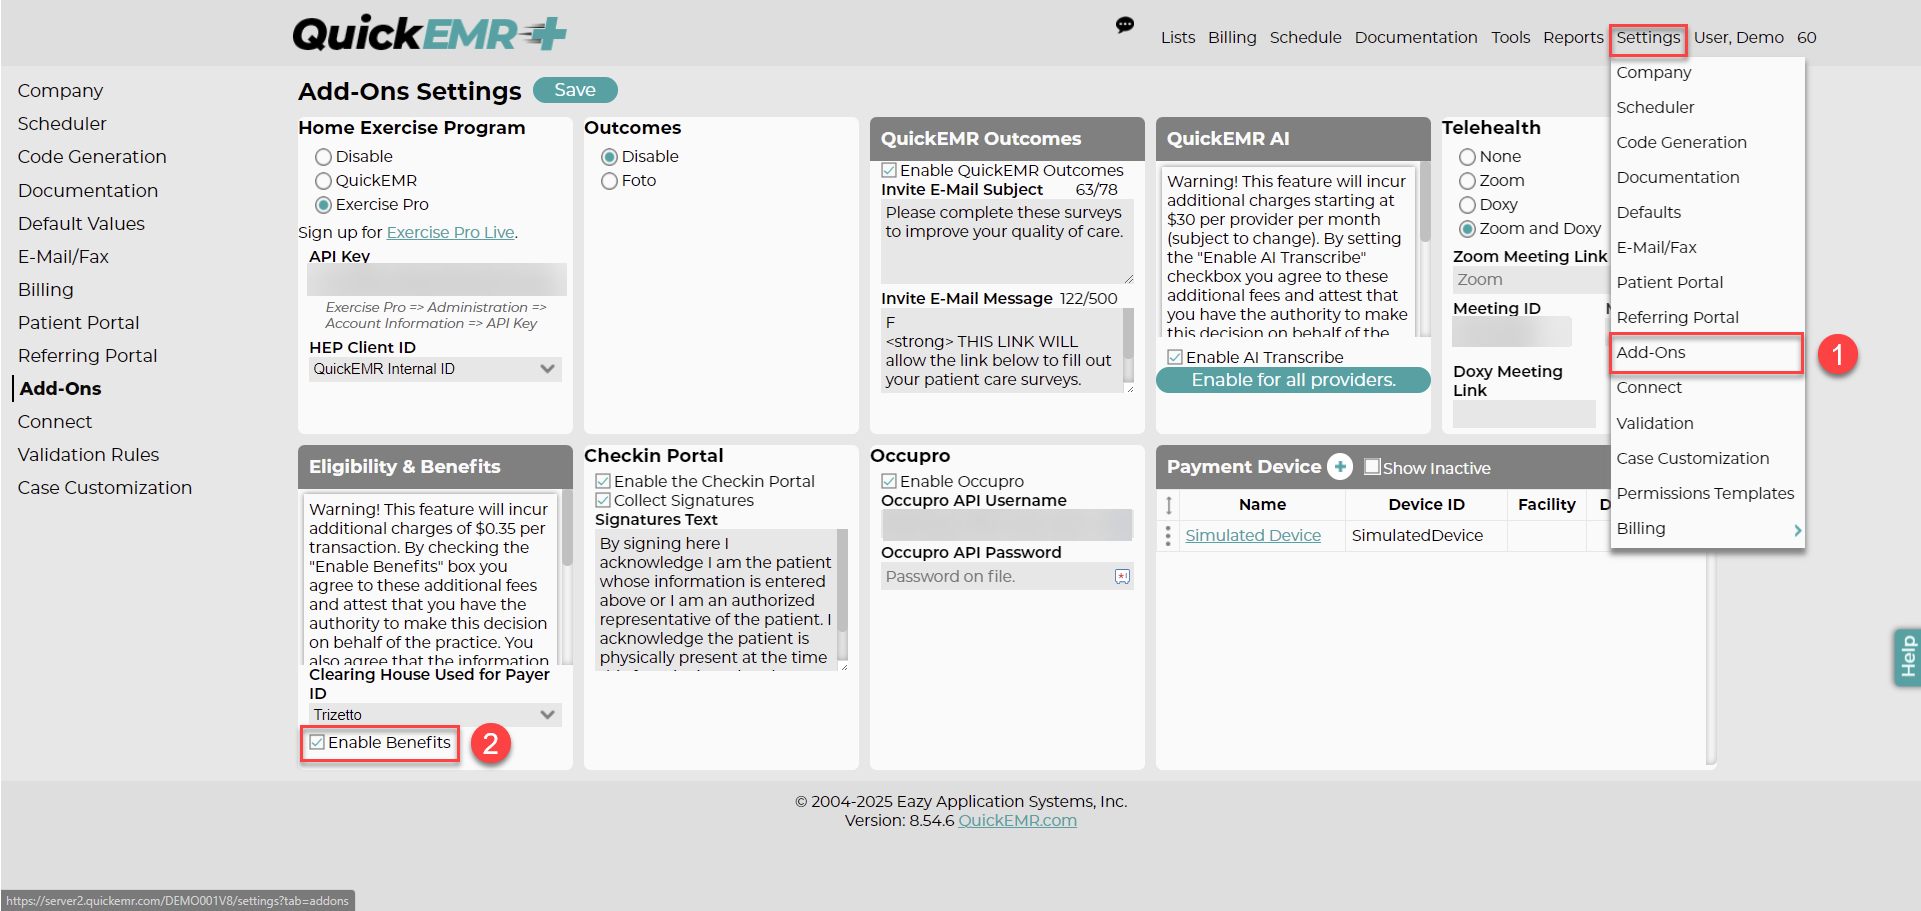Add a new Payment Device with plus icon
Image resolution: width=1921 pixels, height=911 pixels.
(x=1340, y=467)
